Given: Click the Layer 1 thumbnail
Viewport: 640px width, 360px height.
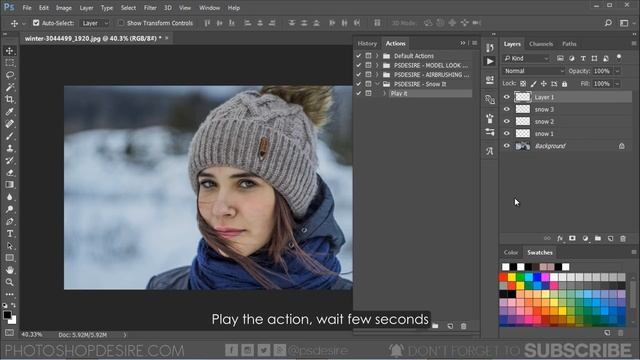Looking at the screenshot, I should 523,97.
